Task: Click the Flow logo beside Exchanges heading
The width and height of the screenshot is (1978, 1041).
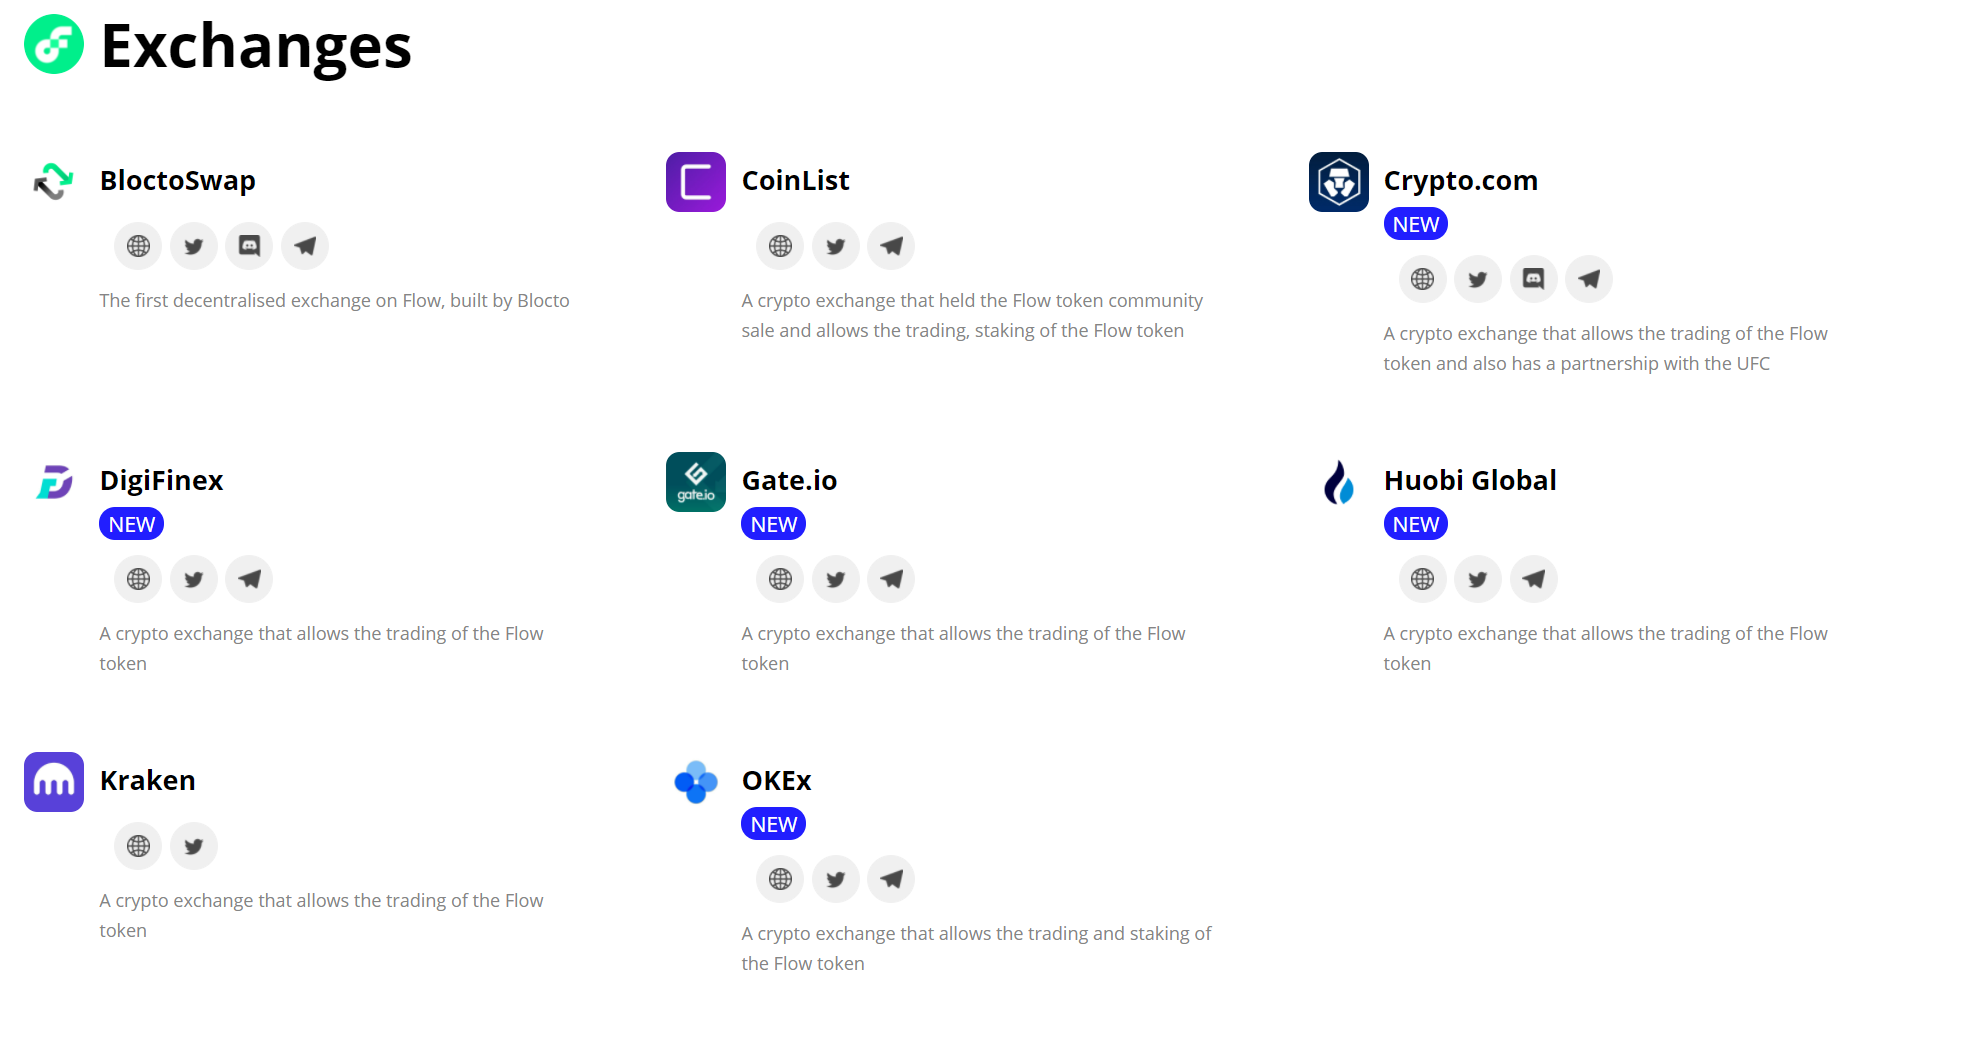Action: [x=53, y=44]
